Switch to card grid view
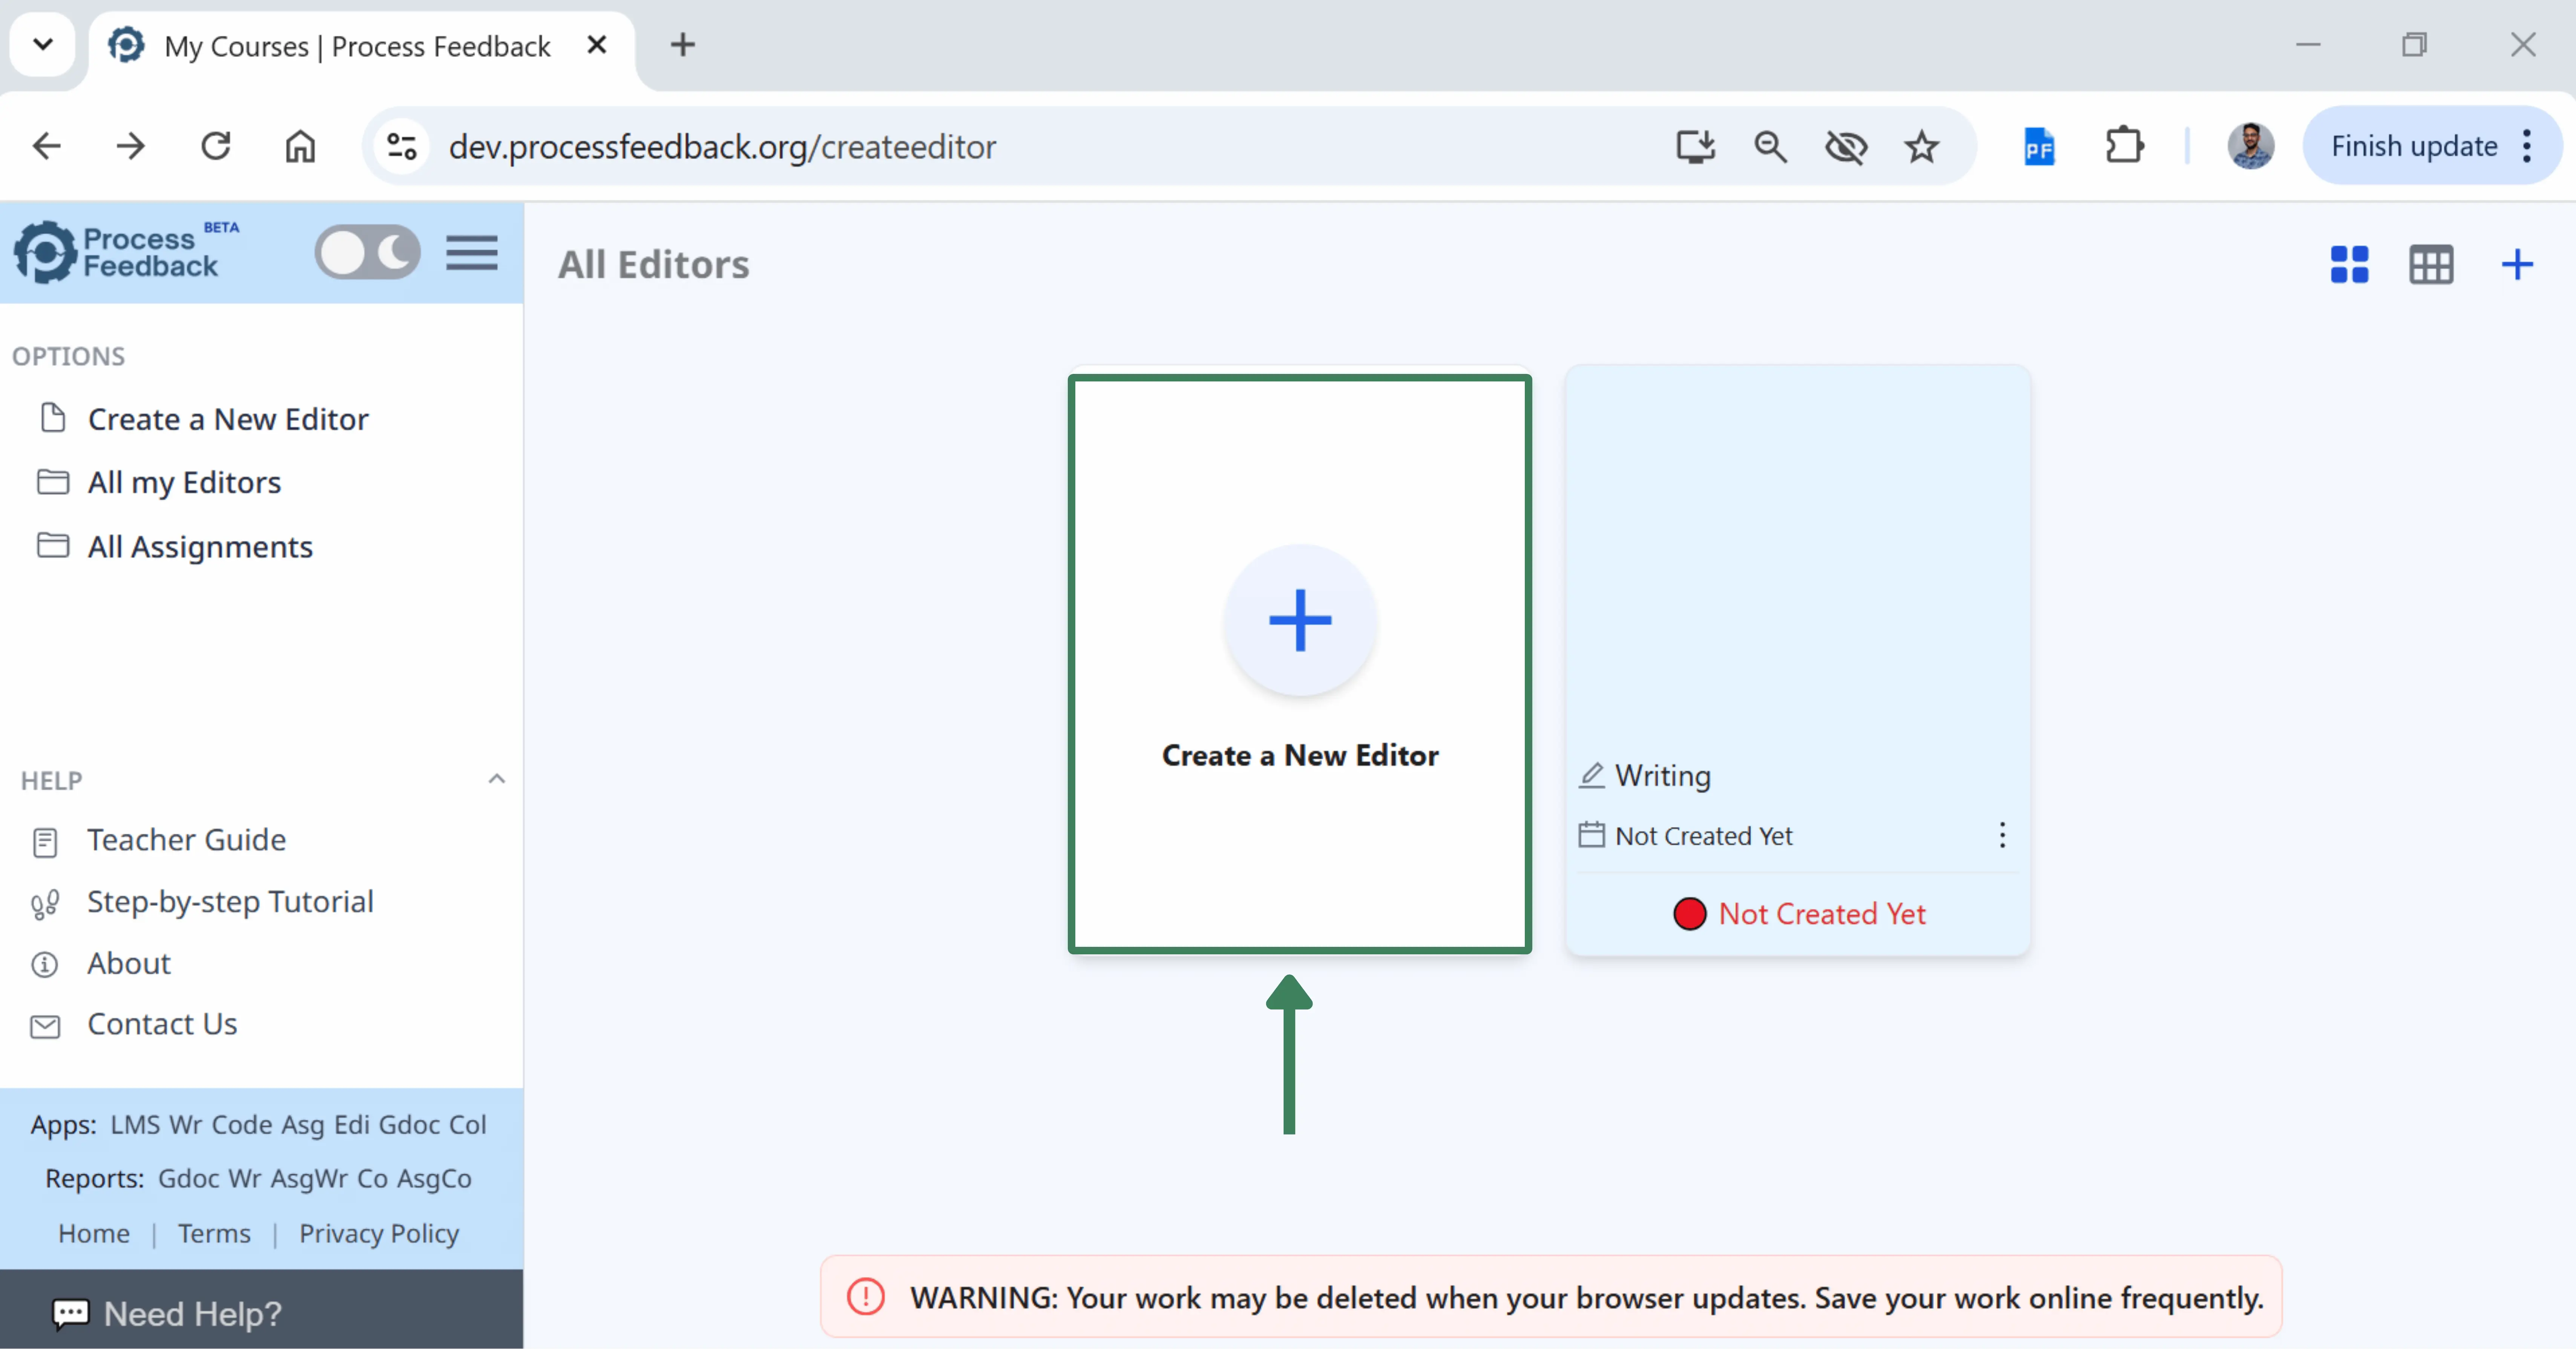2576x1349 pixels. point(2349,265)
